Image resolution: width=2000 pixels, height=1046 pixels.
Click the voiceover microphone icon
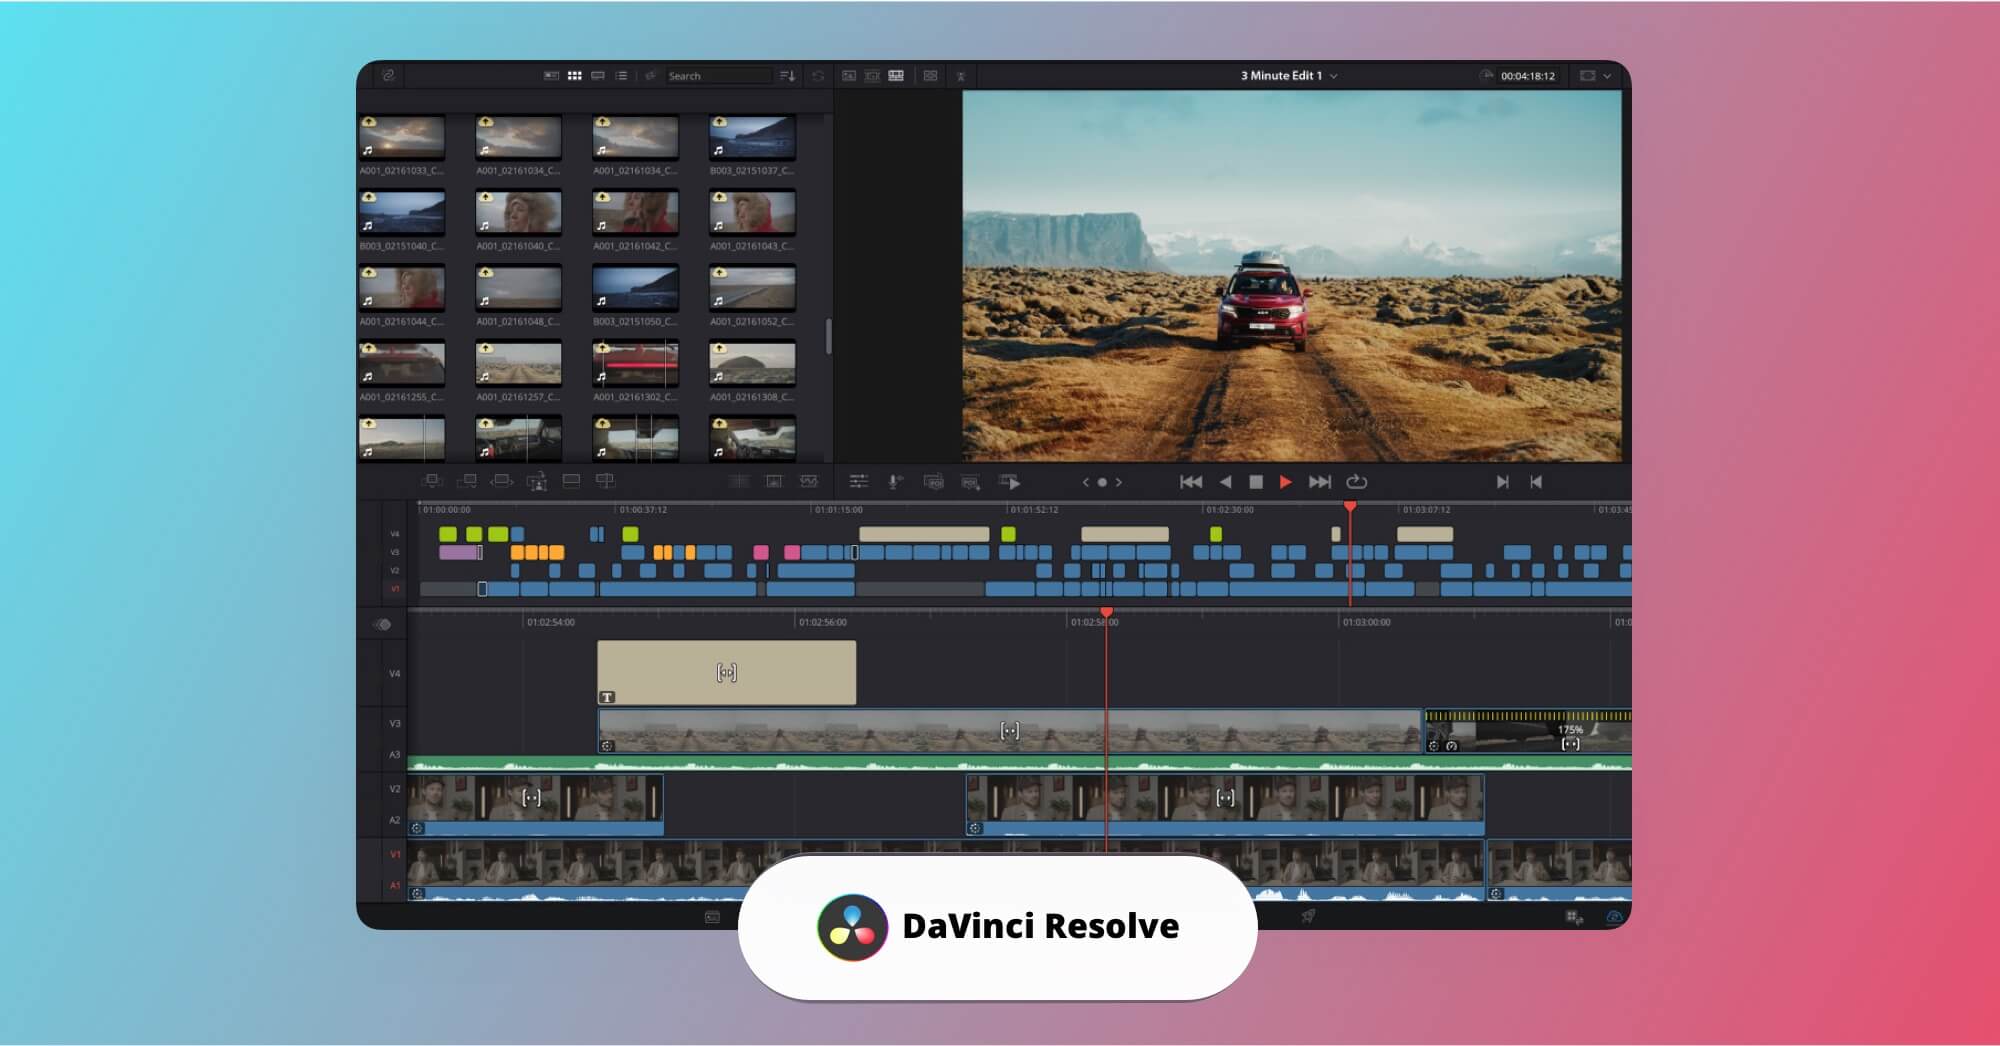[x=894, y=483]
